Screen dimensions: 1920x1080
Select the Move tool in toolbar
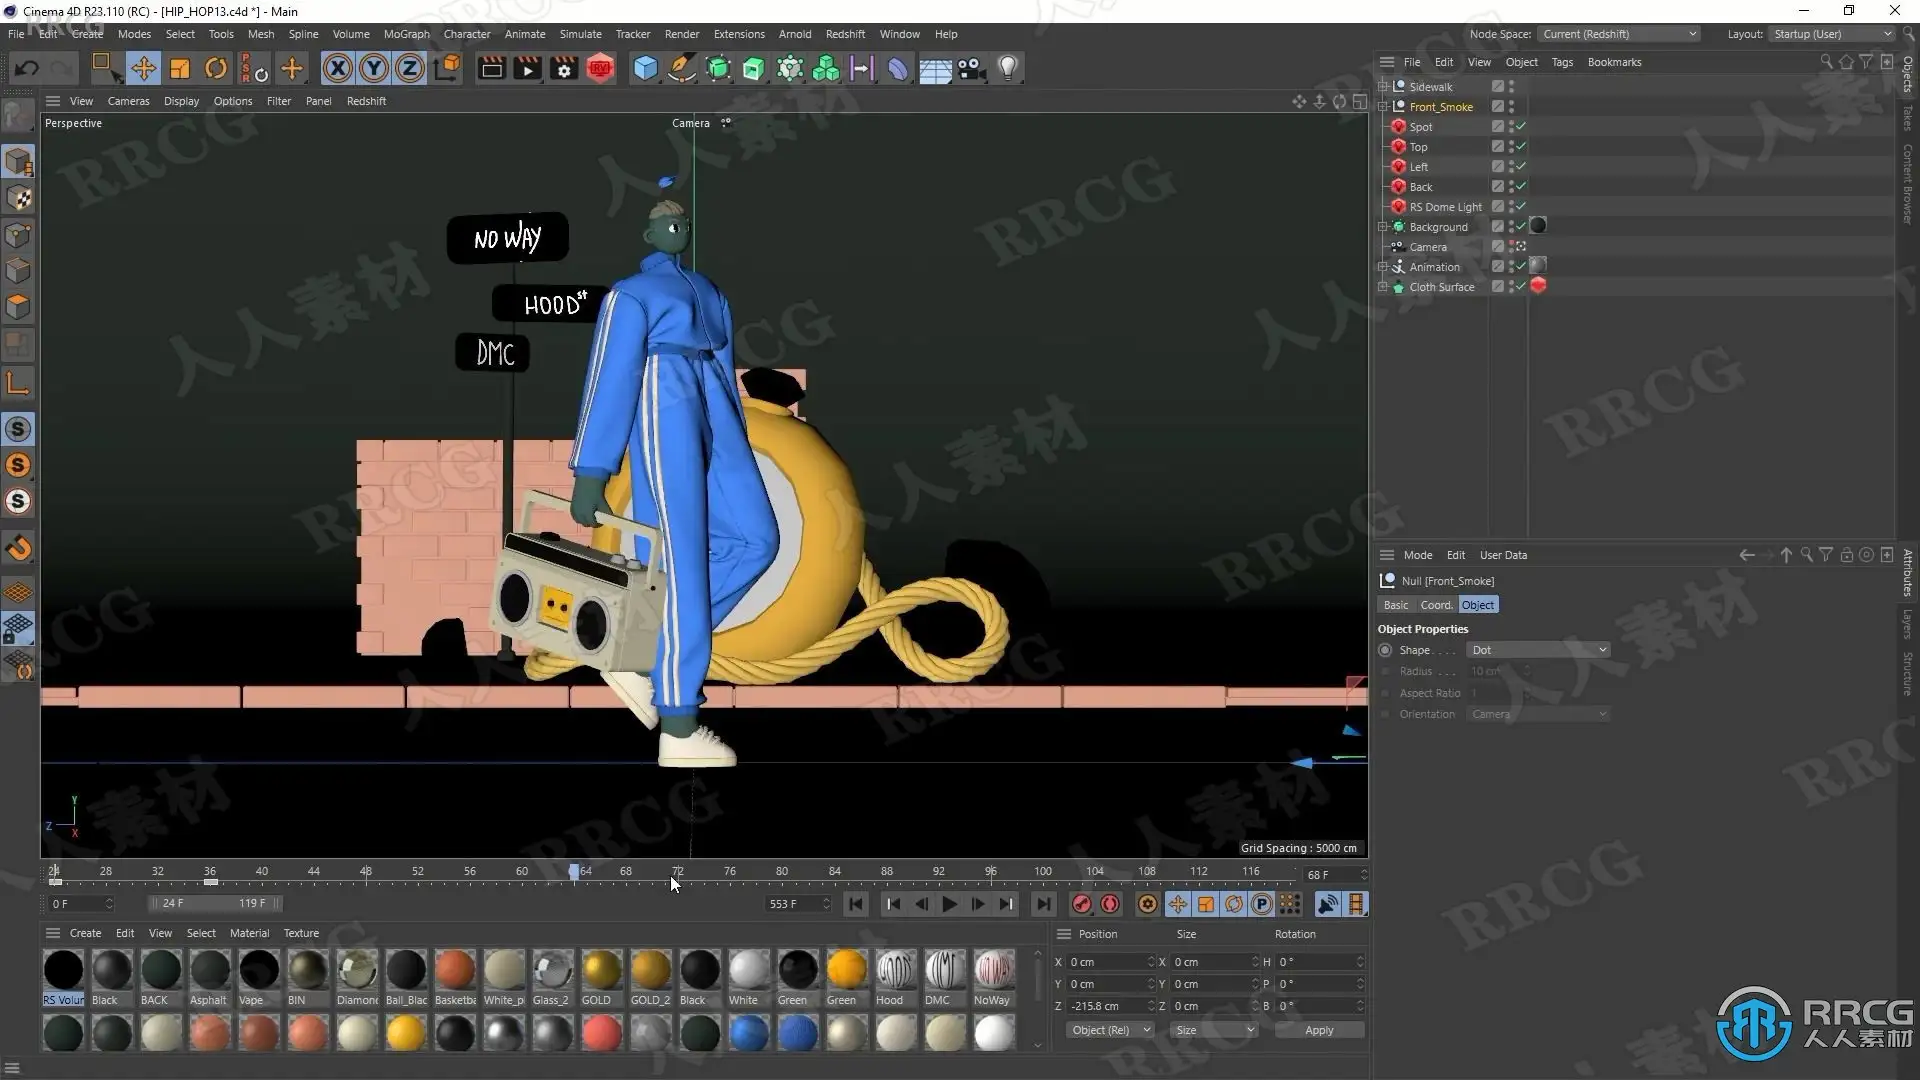[143, 68]
